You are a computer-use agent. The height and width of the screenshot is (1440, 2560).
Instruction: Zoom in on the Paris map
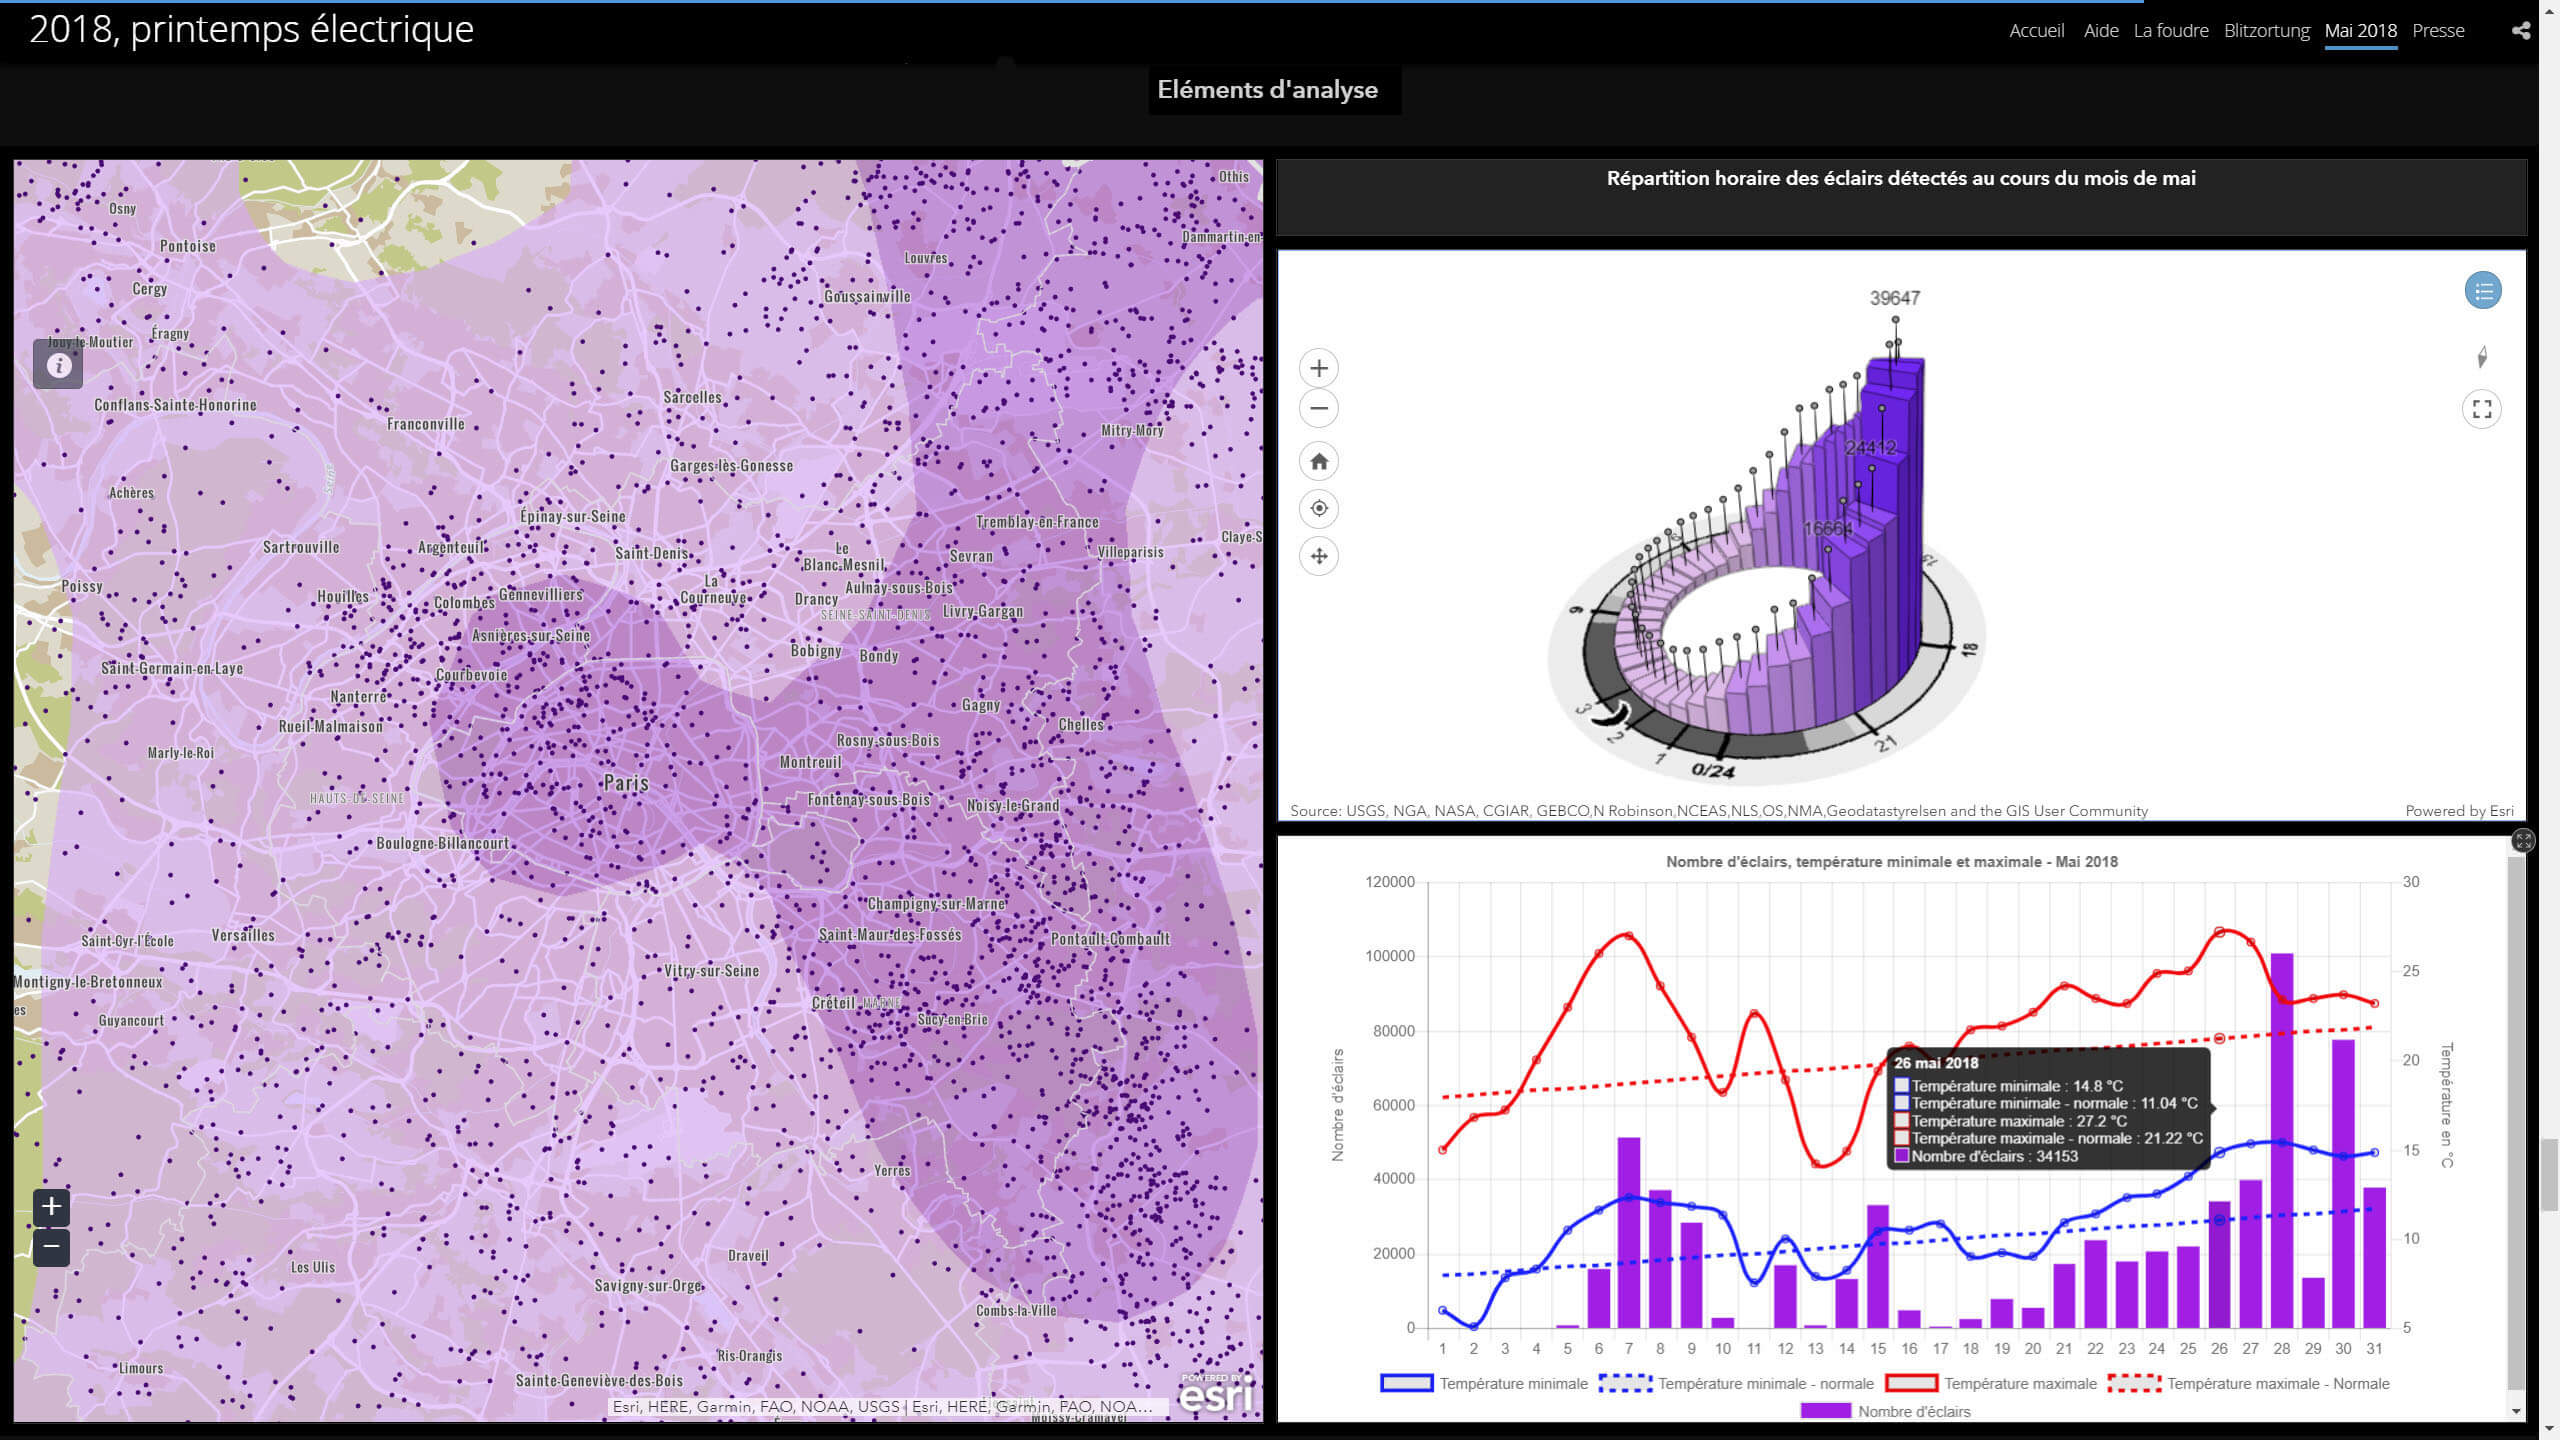pyautogui.click(x=51, y=1207)
